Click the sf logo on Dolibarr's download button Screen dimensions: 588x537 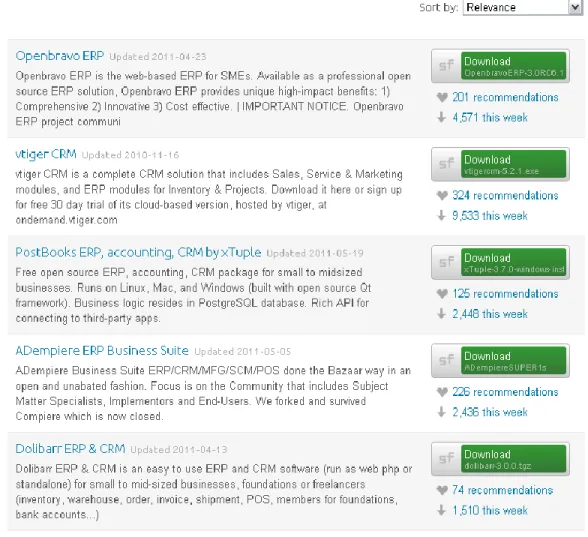(x=446, y=459)
